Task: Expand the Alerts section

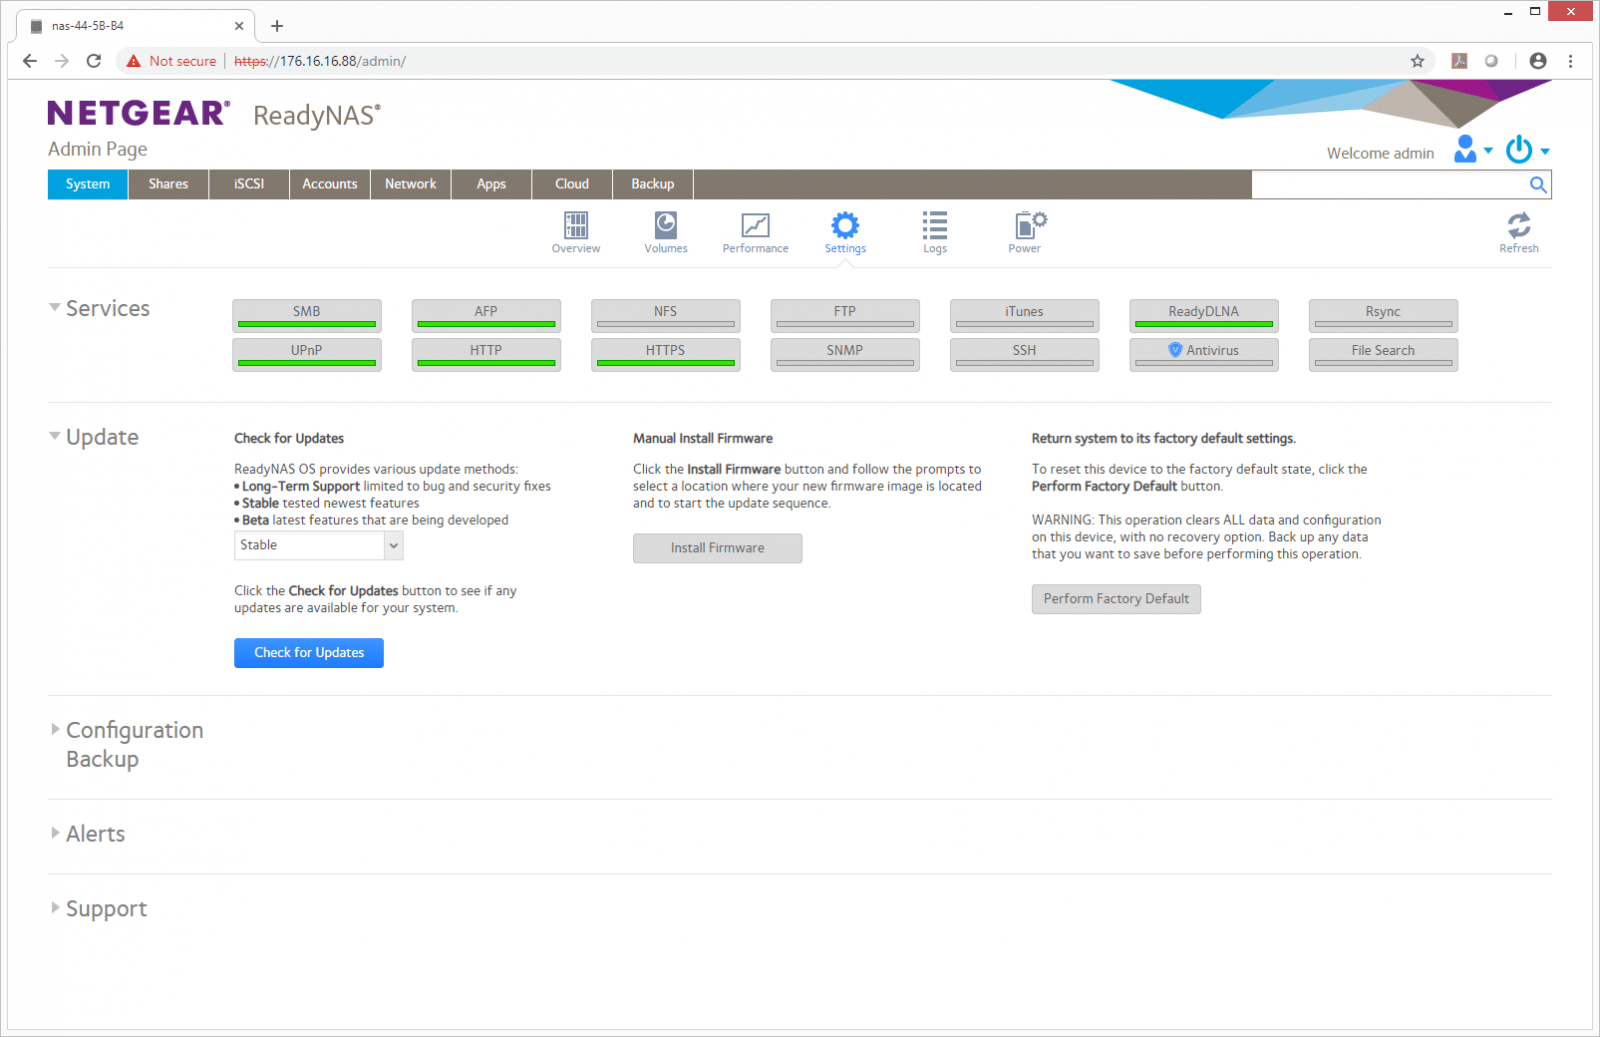Action: (55, 833)
